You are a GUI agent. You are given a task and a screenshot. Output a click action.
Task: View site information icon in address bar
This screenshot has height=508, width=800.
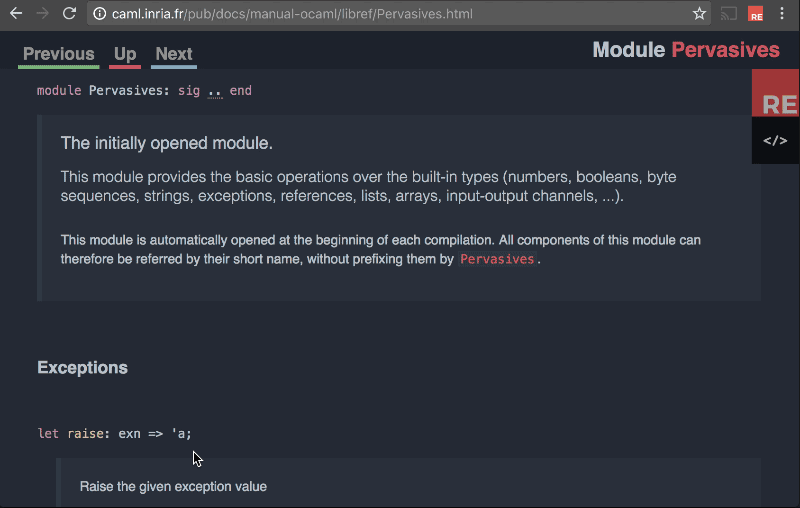point(100,14)
